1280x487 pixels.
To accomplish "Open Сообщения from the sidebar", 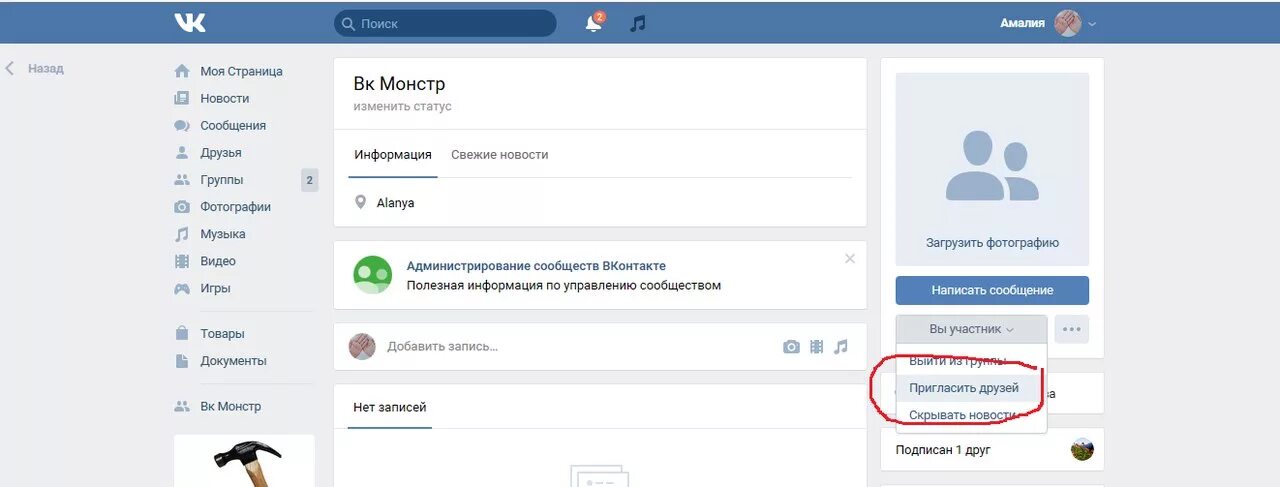I will coord(232,126).
